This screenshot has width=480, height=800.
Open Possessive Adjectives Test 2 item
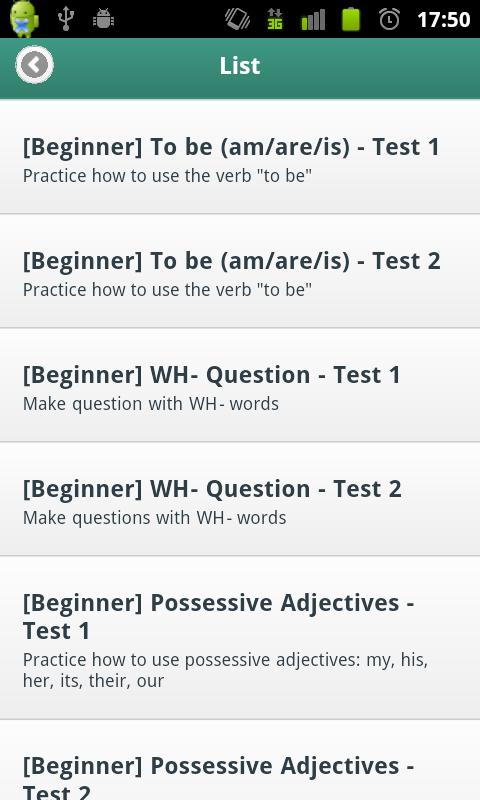[x=240, y=760]
